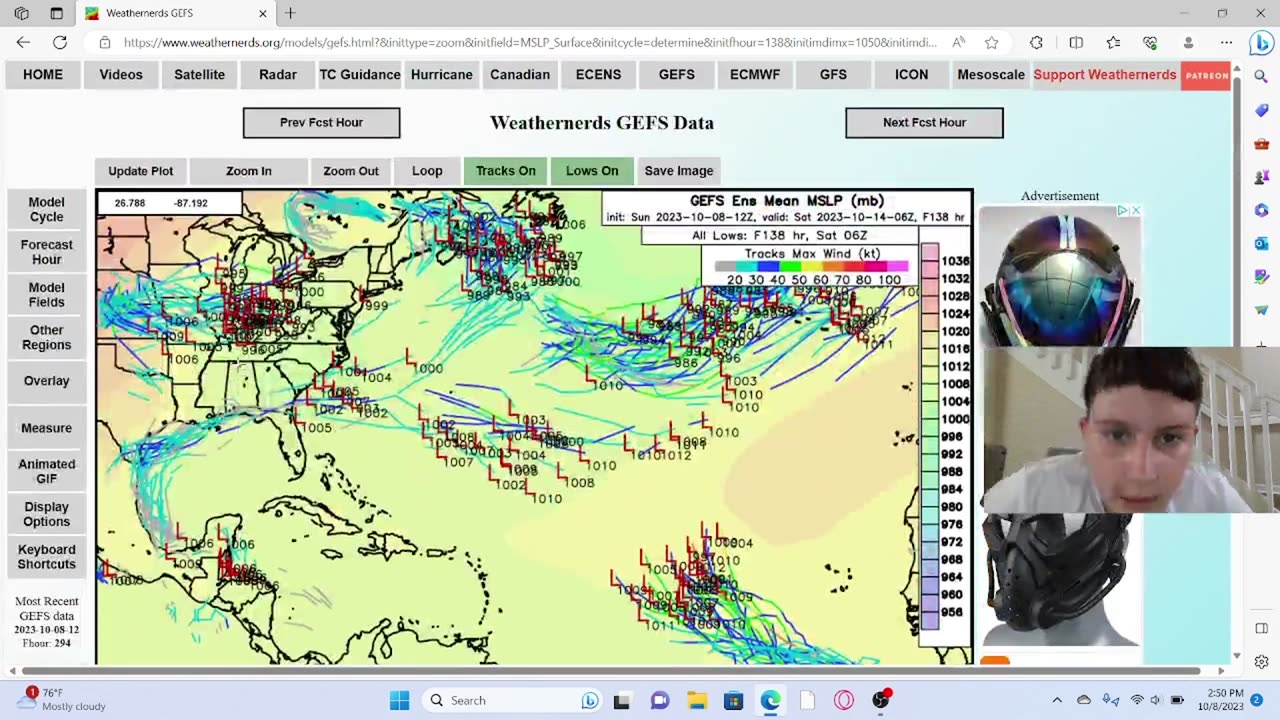
Task: Open the Radar menu item
Action: tap(277, 75)
